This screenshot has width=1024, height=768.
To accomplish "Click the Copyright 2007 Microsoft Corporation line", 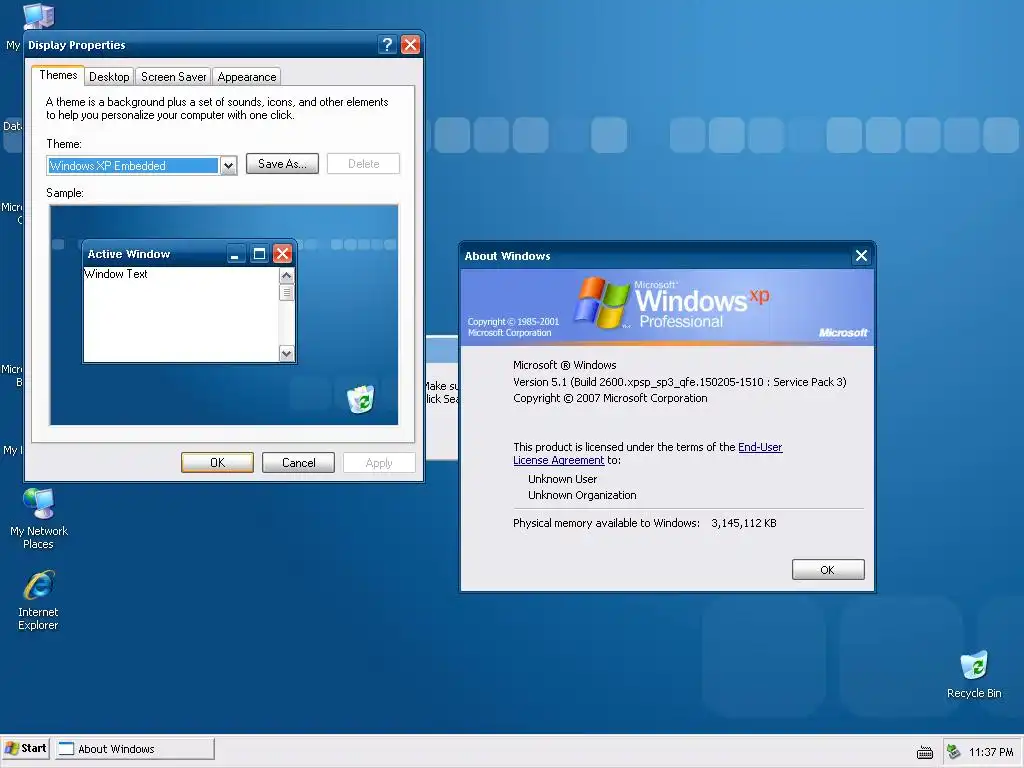I will click(610, 398).
